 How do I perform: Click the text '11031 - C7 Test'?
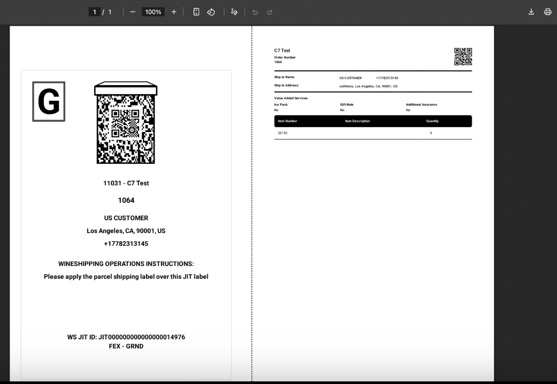126,183
